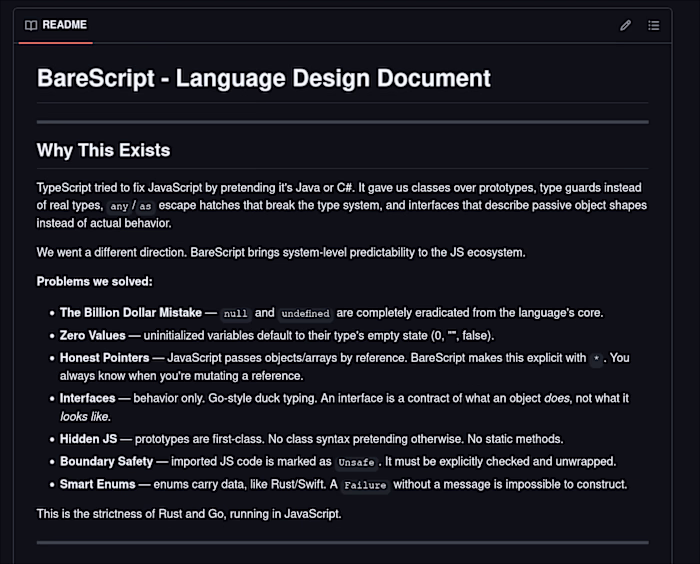700x564 pixels.
Task: Click the line 'This is the strictness of Rust and Go'
Action: (x=189, y=514)
